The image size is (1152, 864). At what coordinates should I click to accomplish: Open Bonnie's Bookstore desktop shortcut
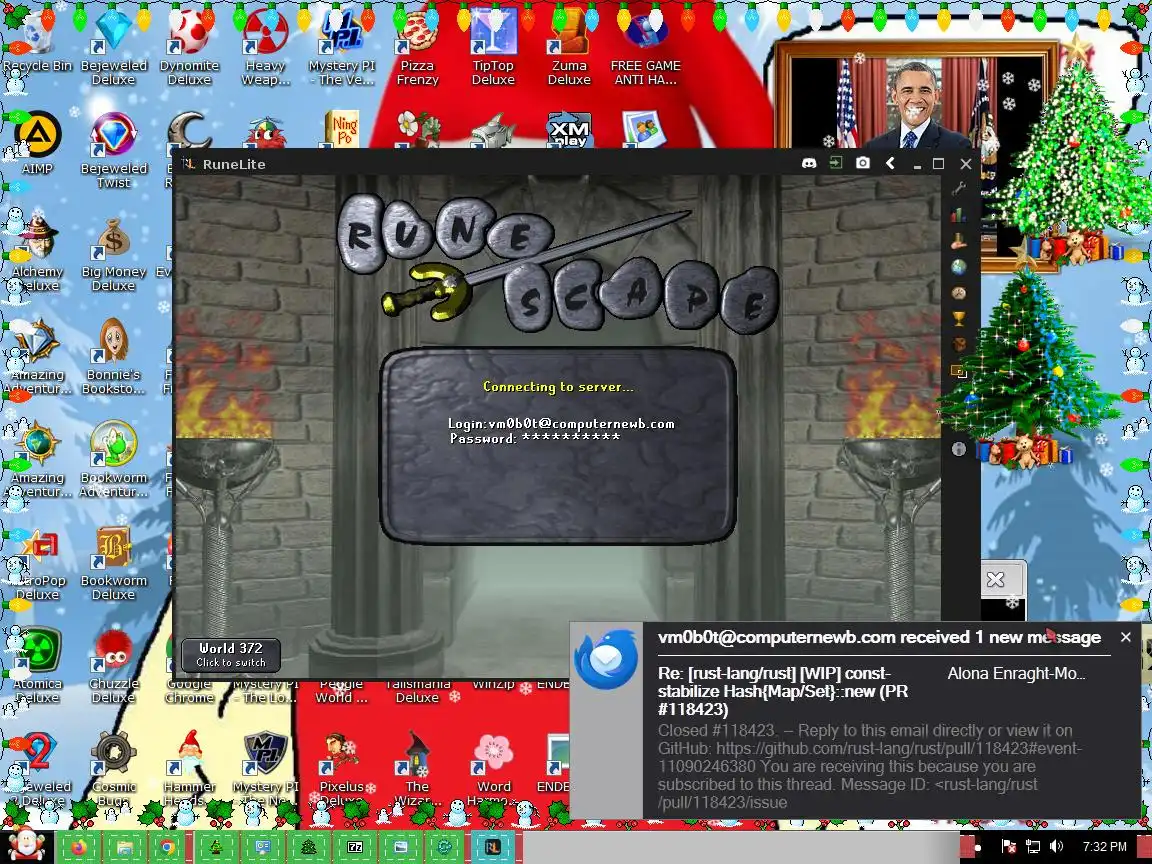[x=114, y=357]
